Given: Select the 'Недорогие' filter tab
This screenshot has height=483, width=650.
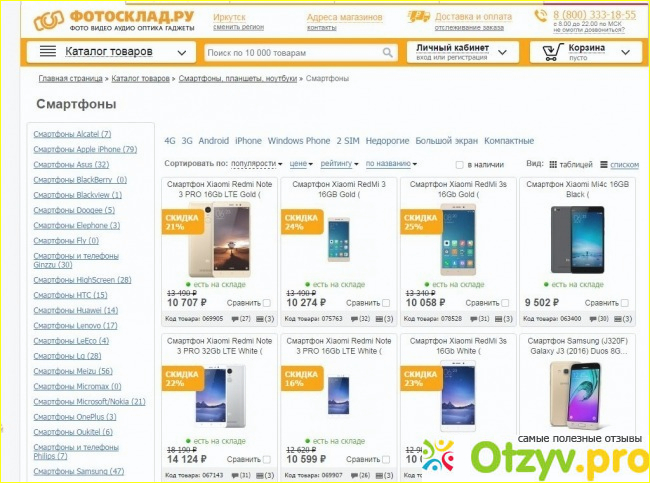Looking at the screenshot, I should [387, 141].
